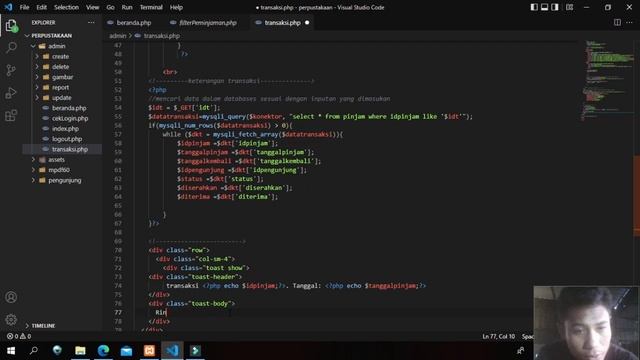Open the Run and Debug view
The height and width of the screenshot is (360, 640).
(11, 93)
